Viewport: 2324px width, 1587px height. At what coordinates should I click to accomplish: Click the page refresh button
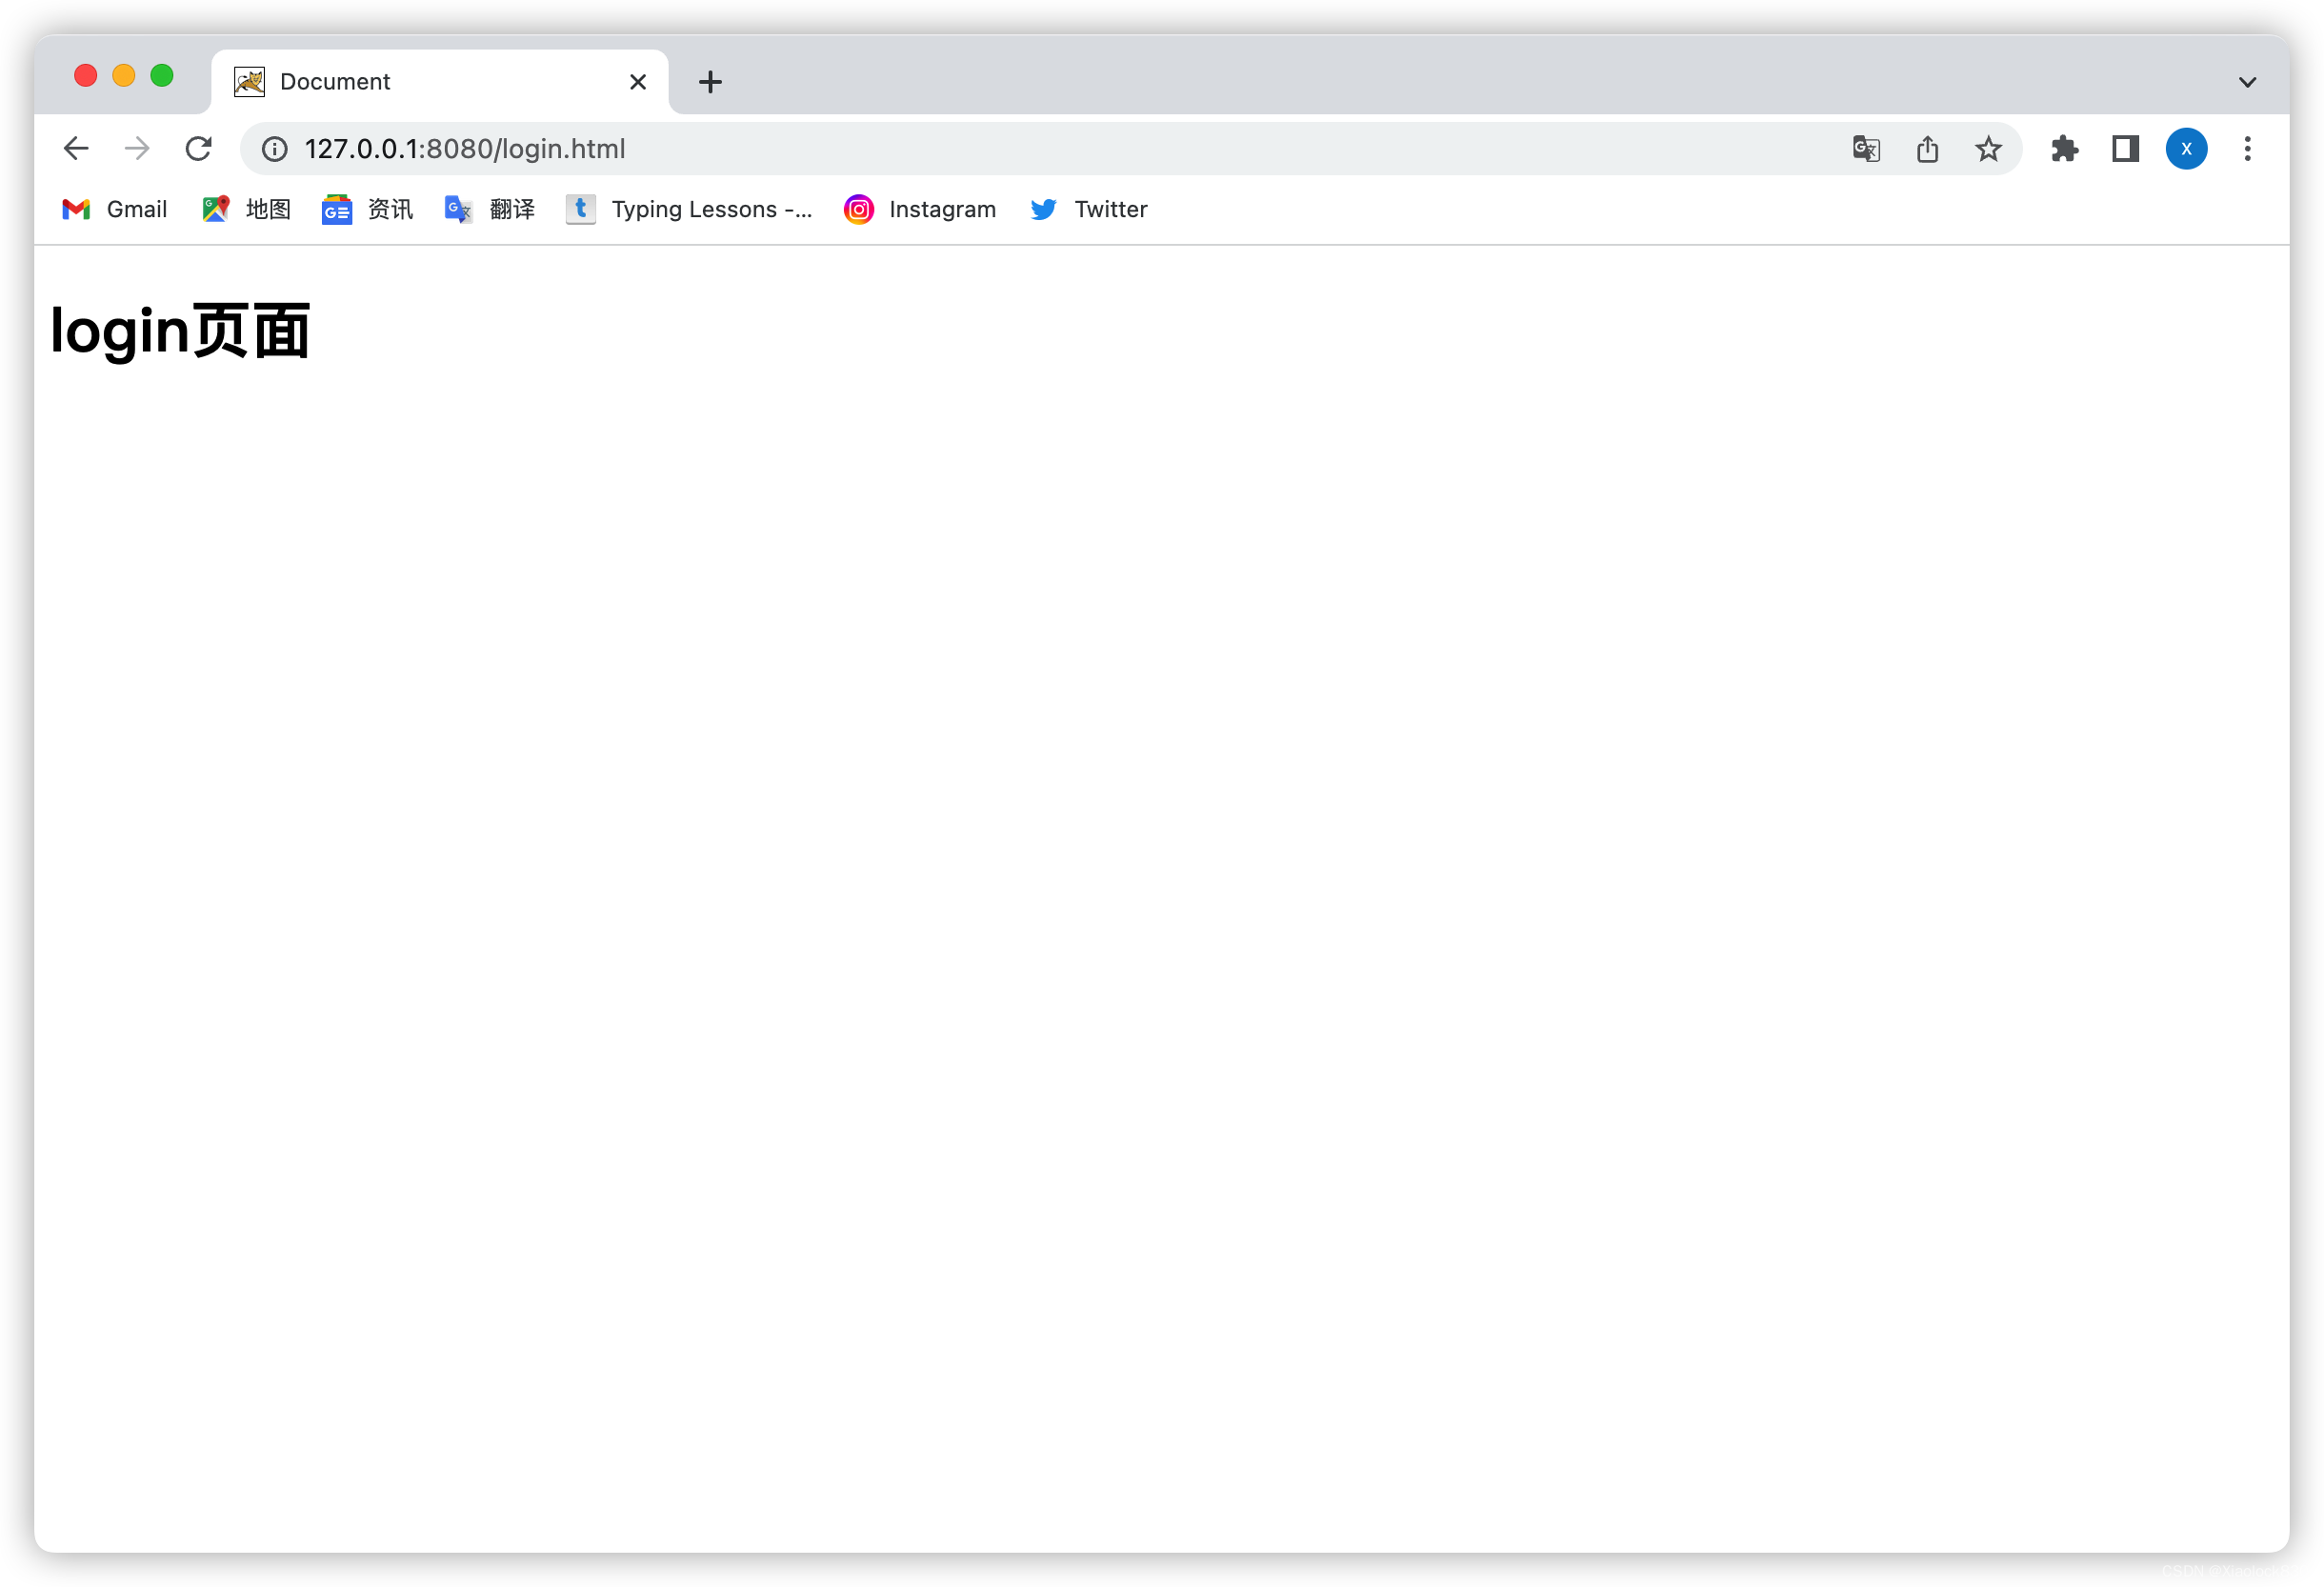tap(200, 147)
